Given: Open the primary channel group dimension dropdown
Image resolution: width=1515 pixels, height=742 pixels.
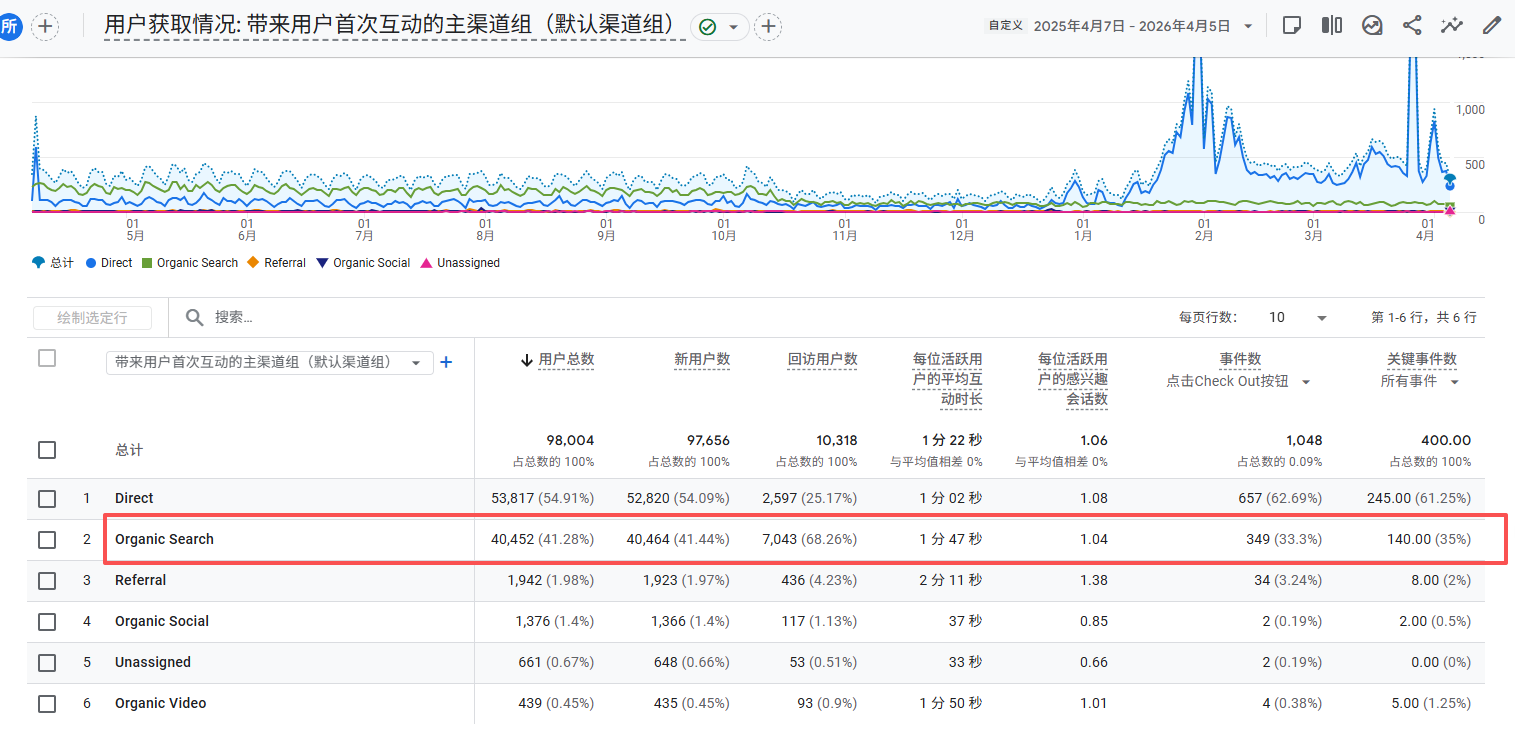Looking at the screenshot, I should click(x=269, y=362).
